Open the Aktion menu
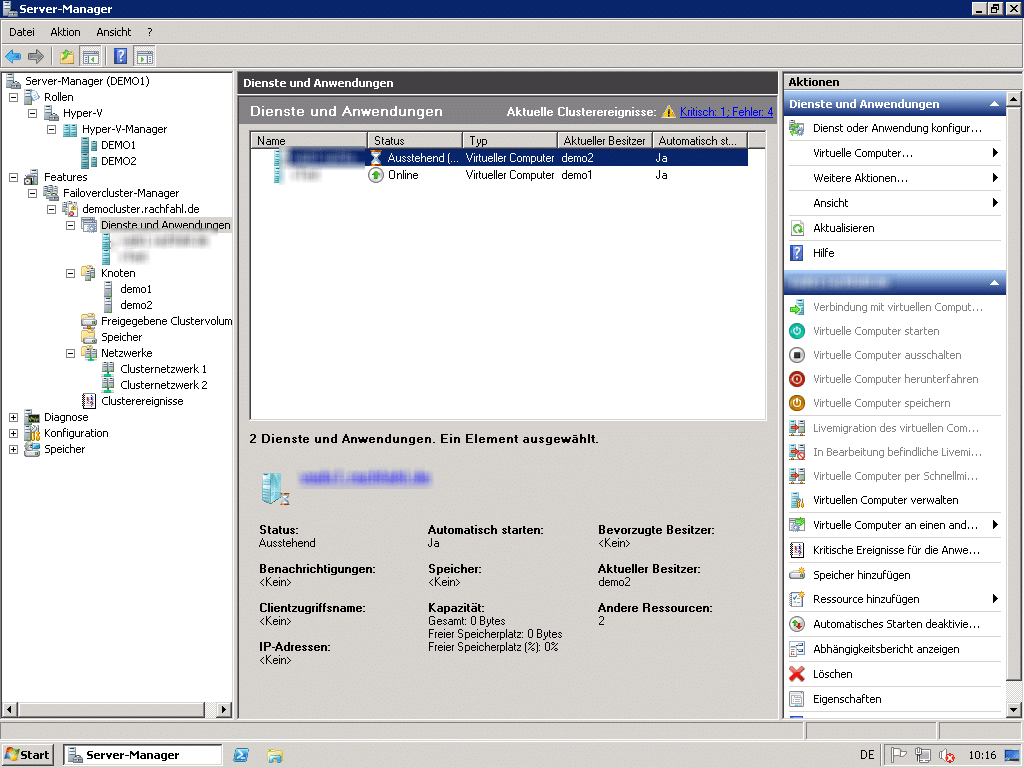The width and height of the screenshot is (1024, 768). 65,32
